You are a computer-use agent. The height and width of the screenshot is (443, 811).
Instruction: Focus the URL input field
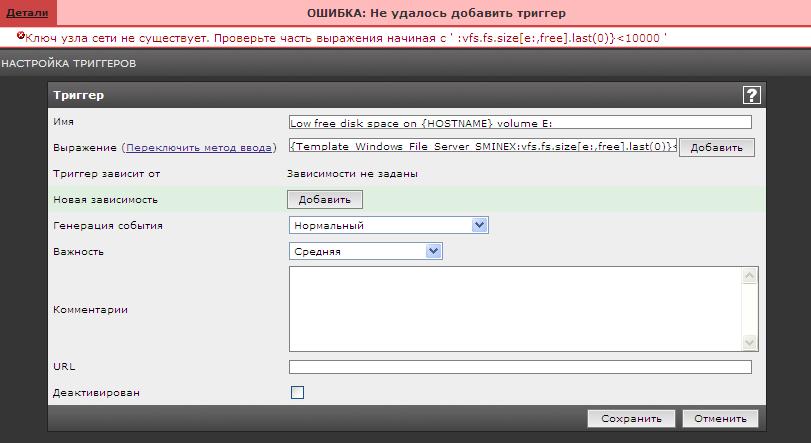click(520, 367)
